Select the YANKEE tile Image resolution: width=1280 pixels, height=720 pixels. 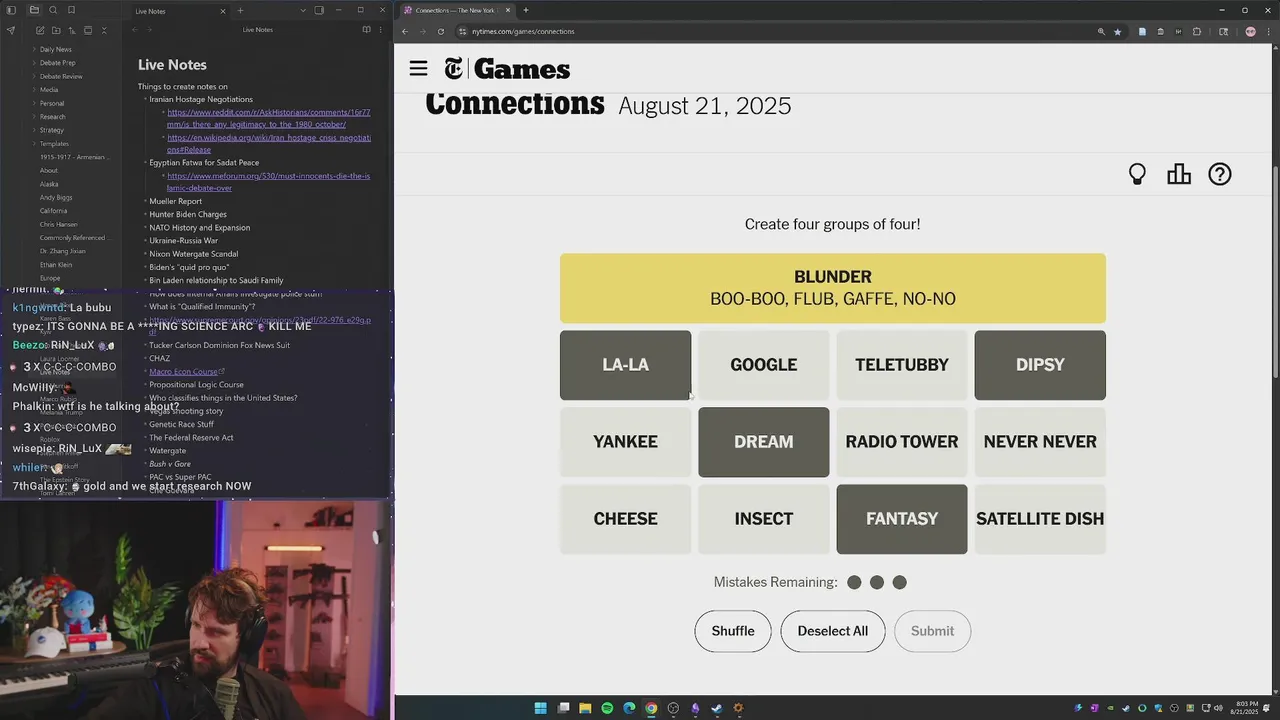pos(625,442)
